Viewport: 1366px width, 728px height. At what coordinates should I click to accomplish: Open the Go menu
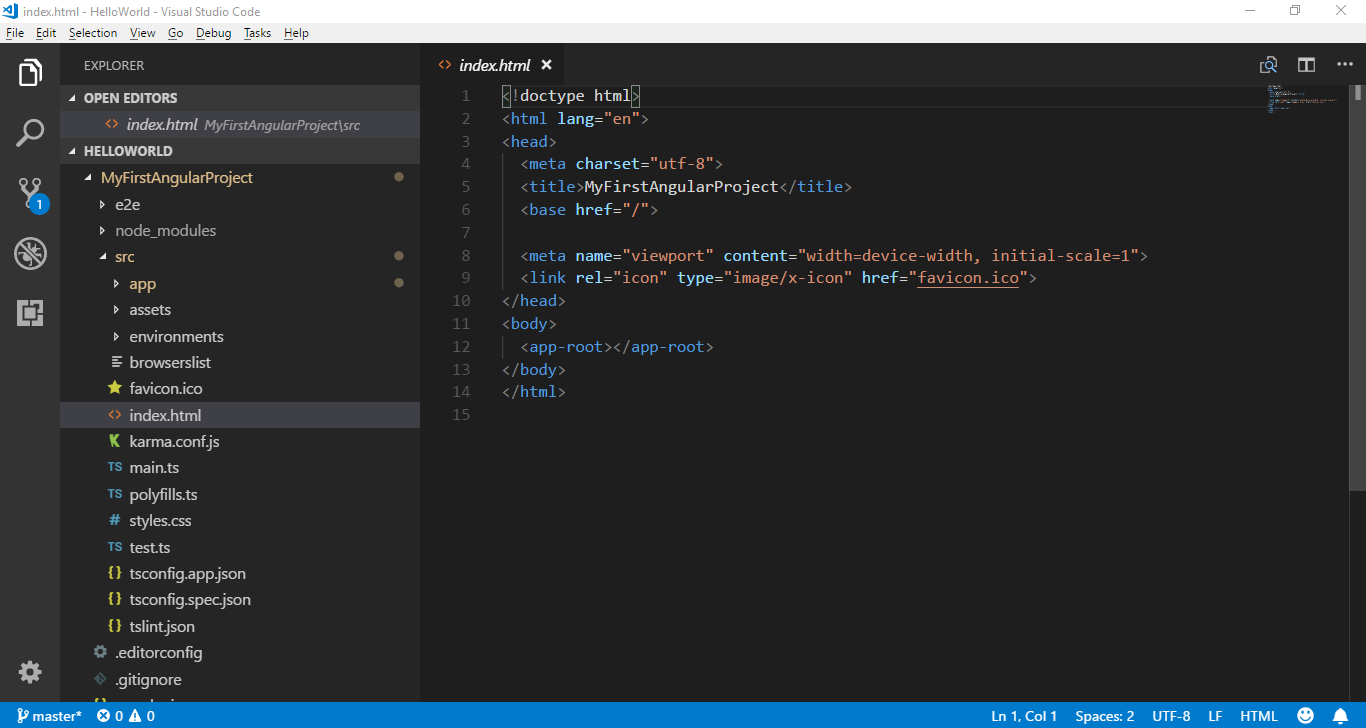point(176,33)
